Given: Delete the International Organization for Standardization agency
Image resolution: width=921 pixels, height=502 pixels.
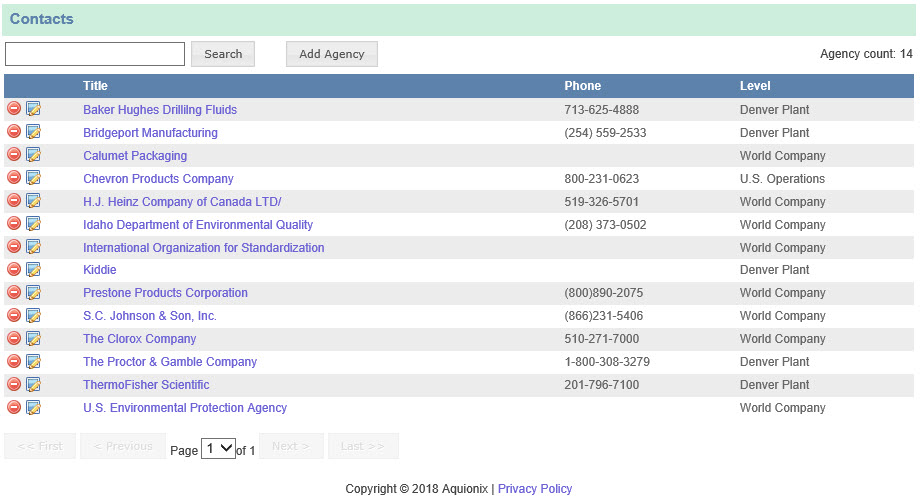Looking at the screenshot, I should pyautogui.click(x=14, y=246).
